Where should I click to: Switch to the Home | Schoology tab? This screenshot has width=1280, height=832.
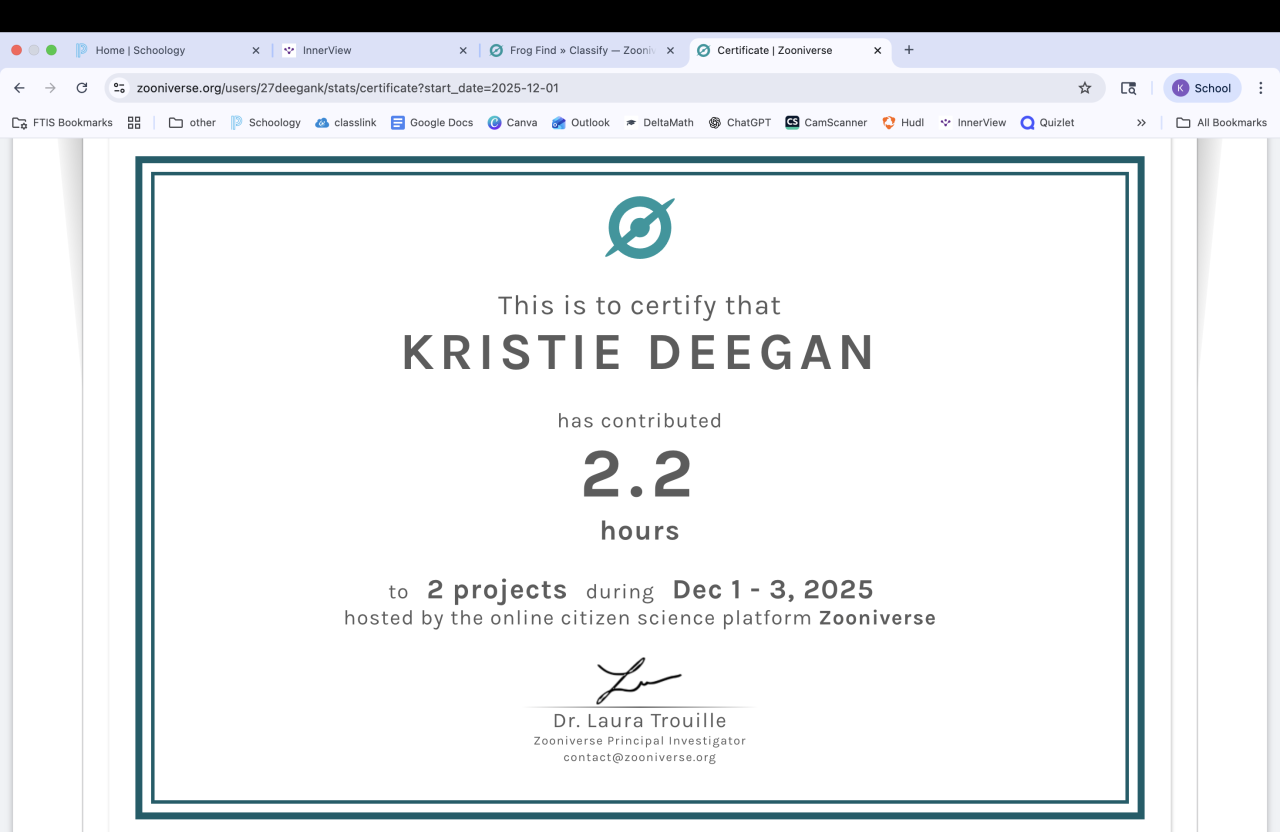pos(167,50)
